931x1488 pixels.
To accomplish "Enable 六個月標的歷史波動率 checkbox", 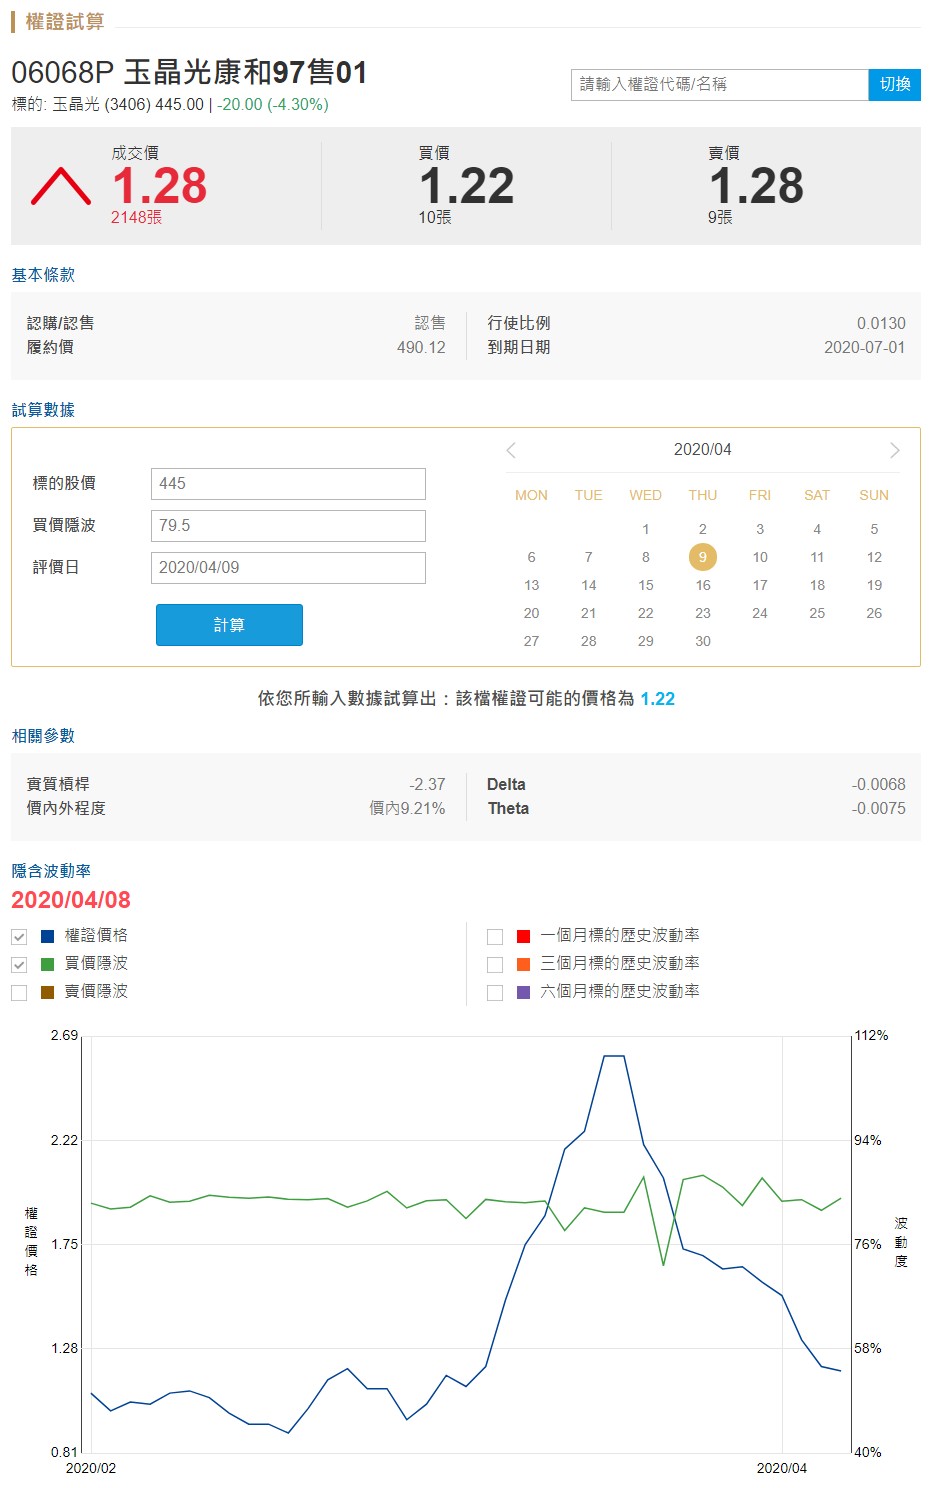I will click(x=495, y=993).
